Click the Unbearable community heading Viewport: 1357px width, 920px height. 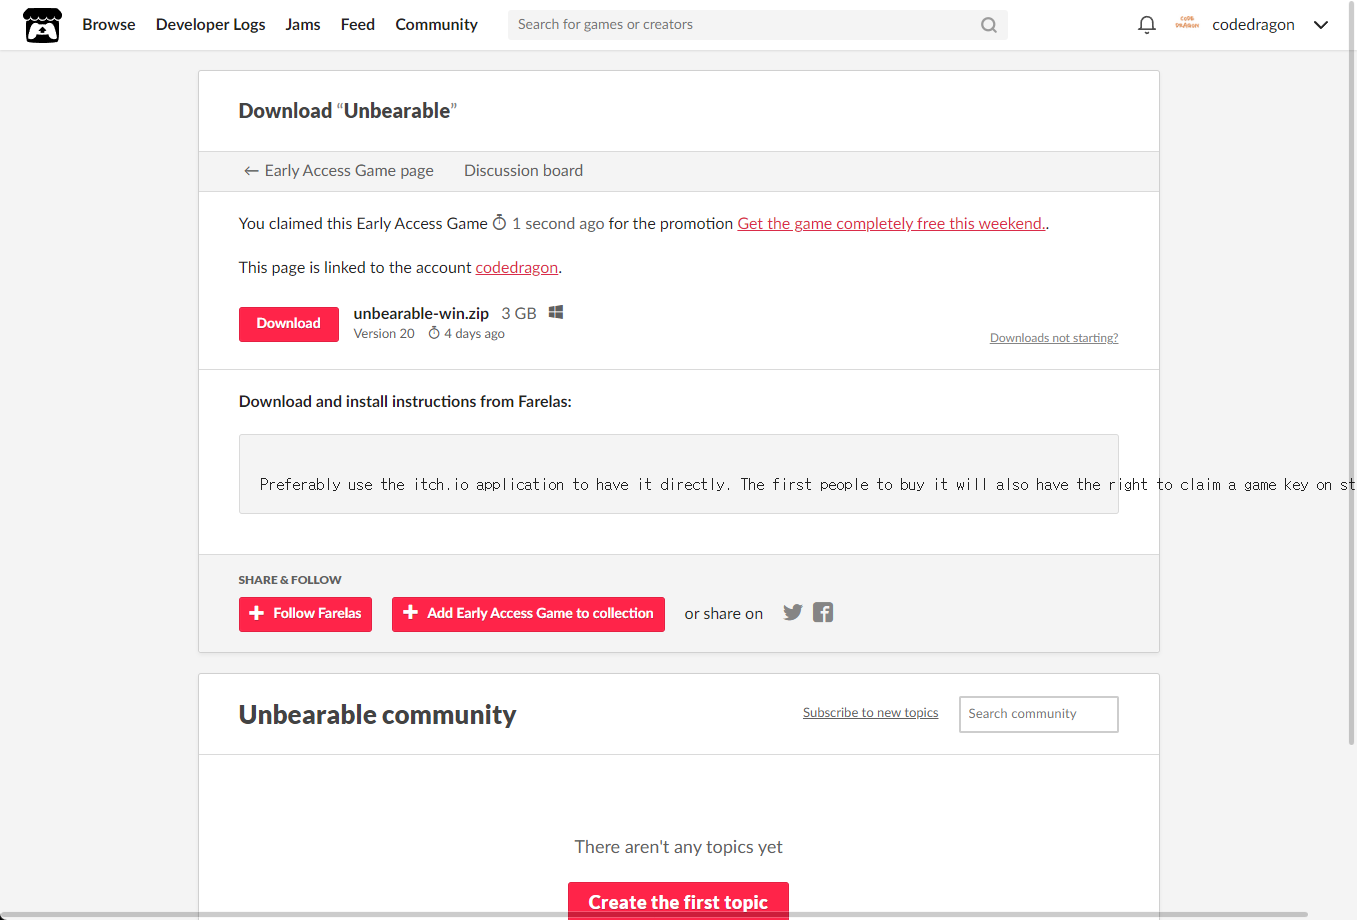(x=377, y=715)
